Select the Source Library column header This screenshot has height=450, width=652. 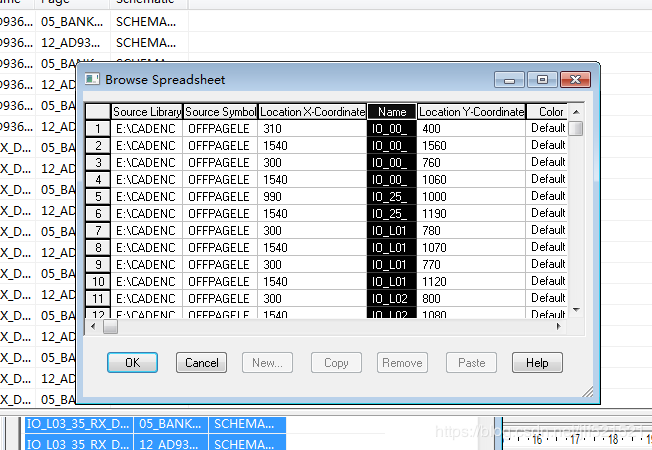coord(147,112)
